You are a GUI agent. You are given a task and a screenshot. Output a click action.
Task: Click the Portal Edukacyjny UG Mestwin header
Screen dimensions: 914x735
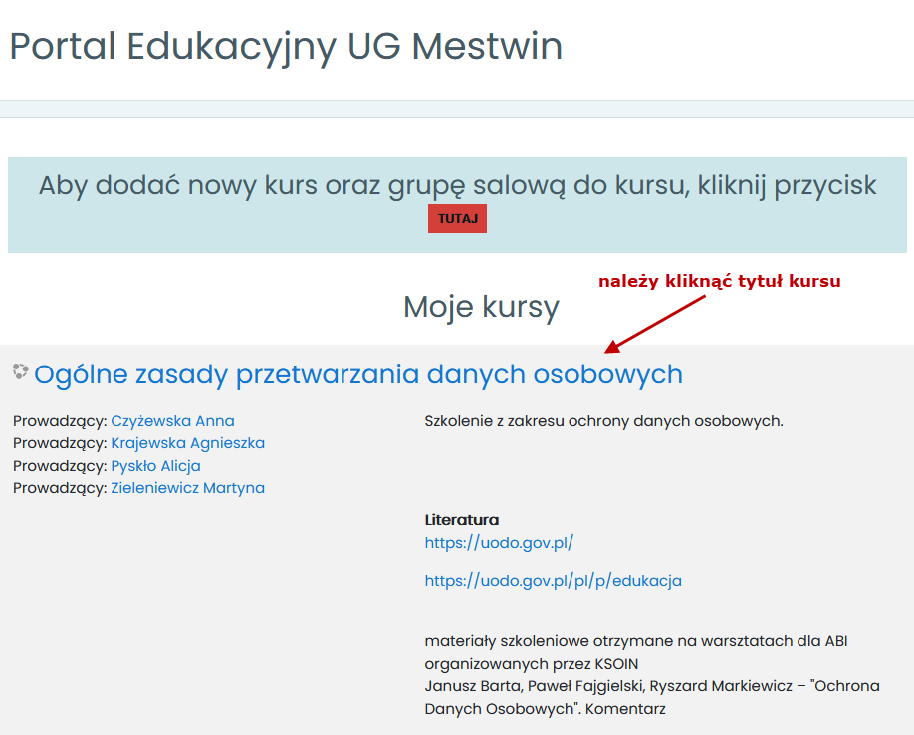tap(285, 46)
